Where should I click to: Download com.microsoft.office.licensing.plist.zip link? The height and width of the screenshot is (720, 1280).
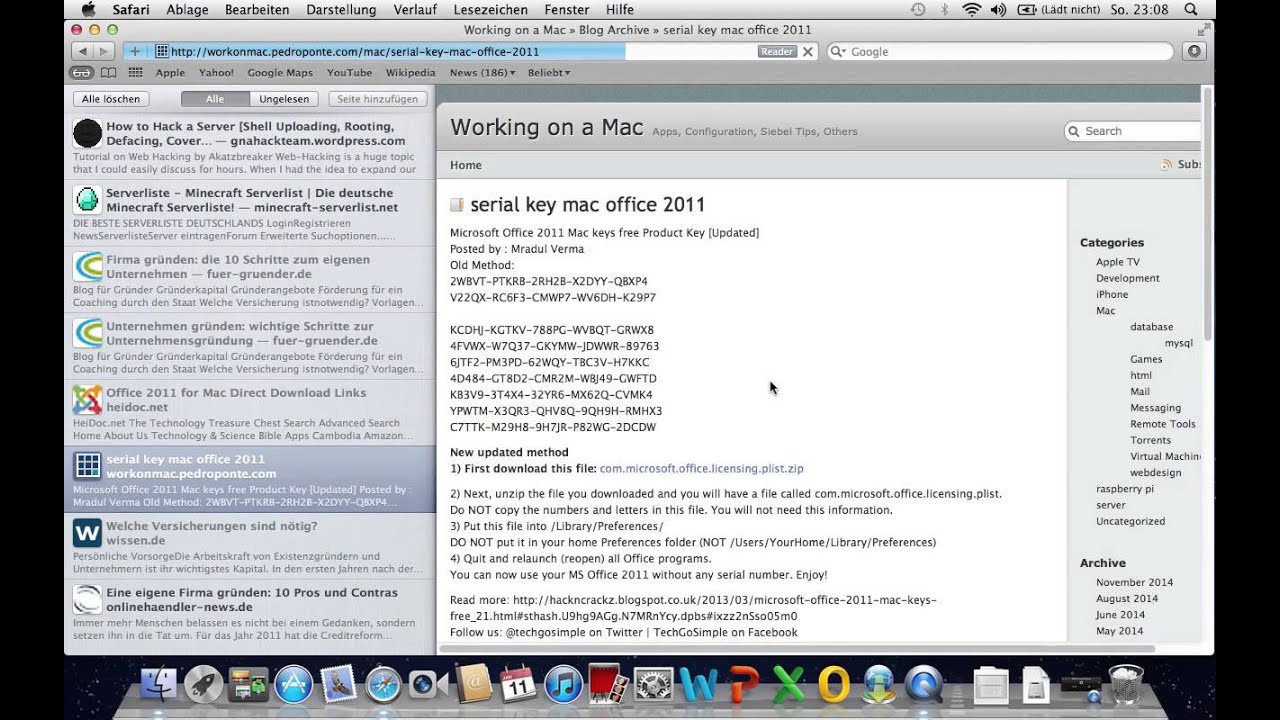click(x=701, y=468)
